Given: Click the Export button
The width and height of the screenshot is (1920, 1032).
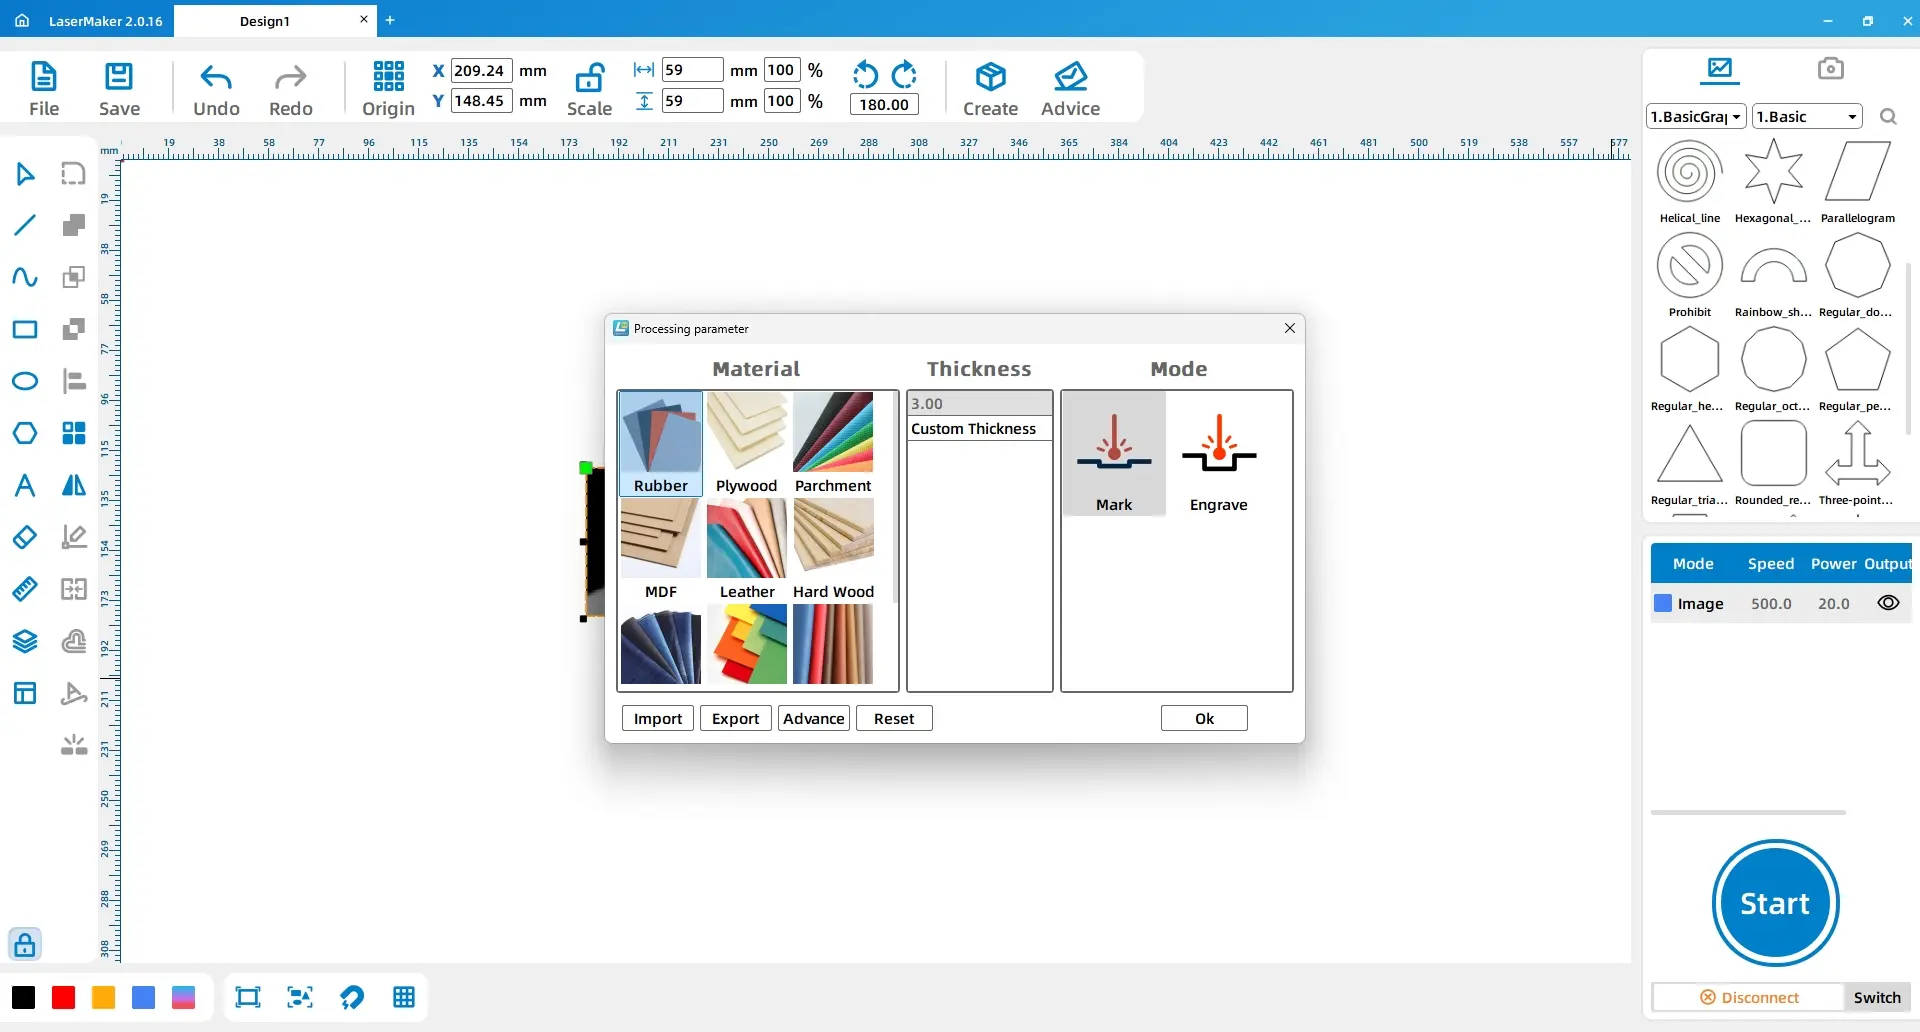Looking at the screenshot, I should pos(736,718).
